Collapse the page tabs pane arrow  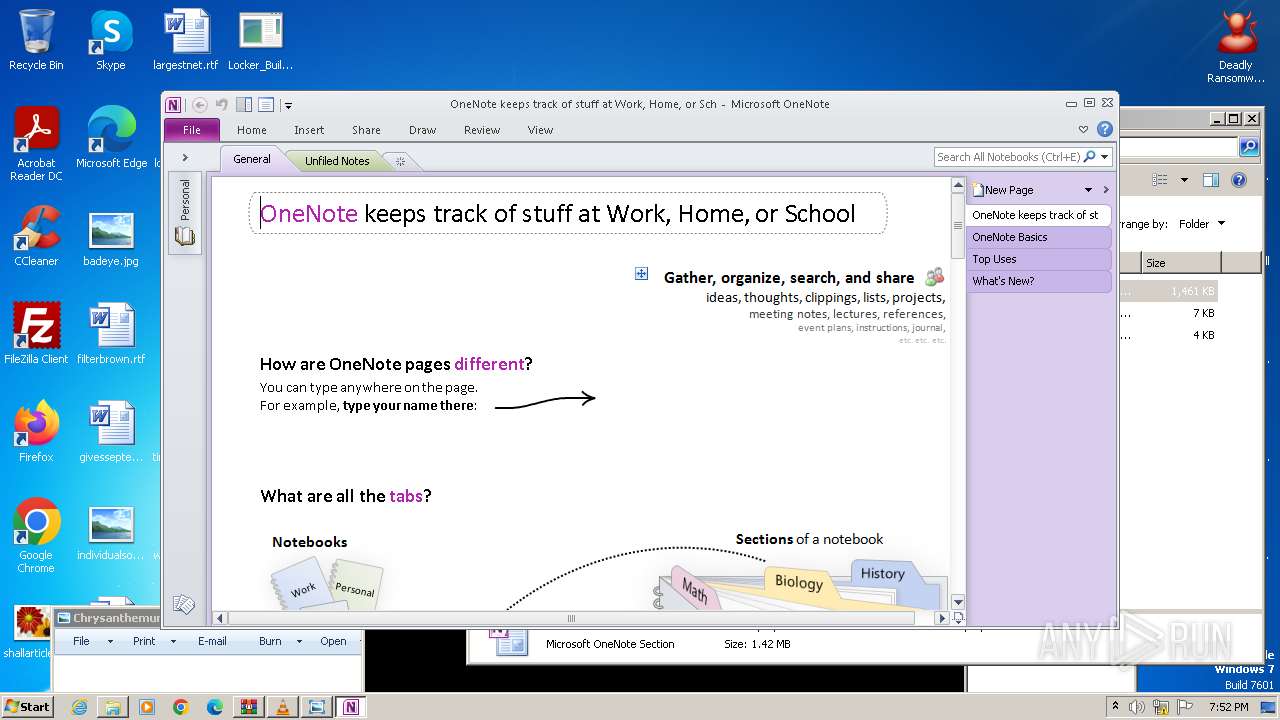point(1106,190)
